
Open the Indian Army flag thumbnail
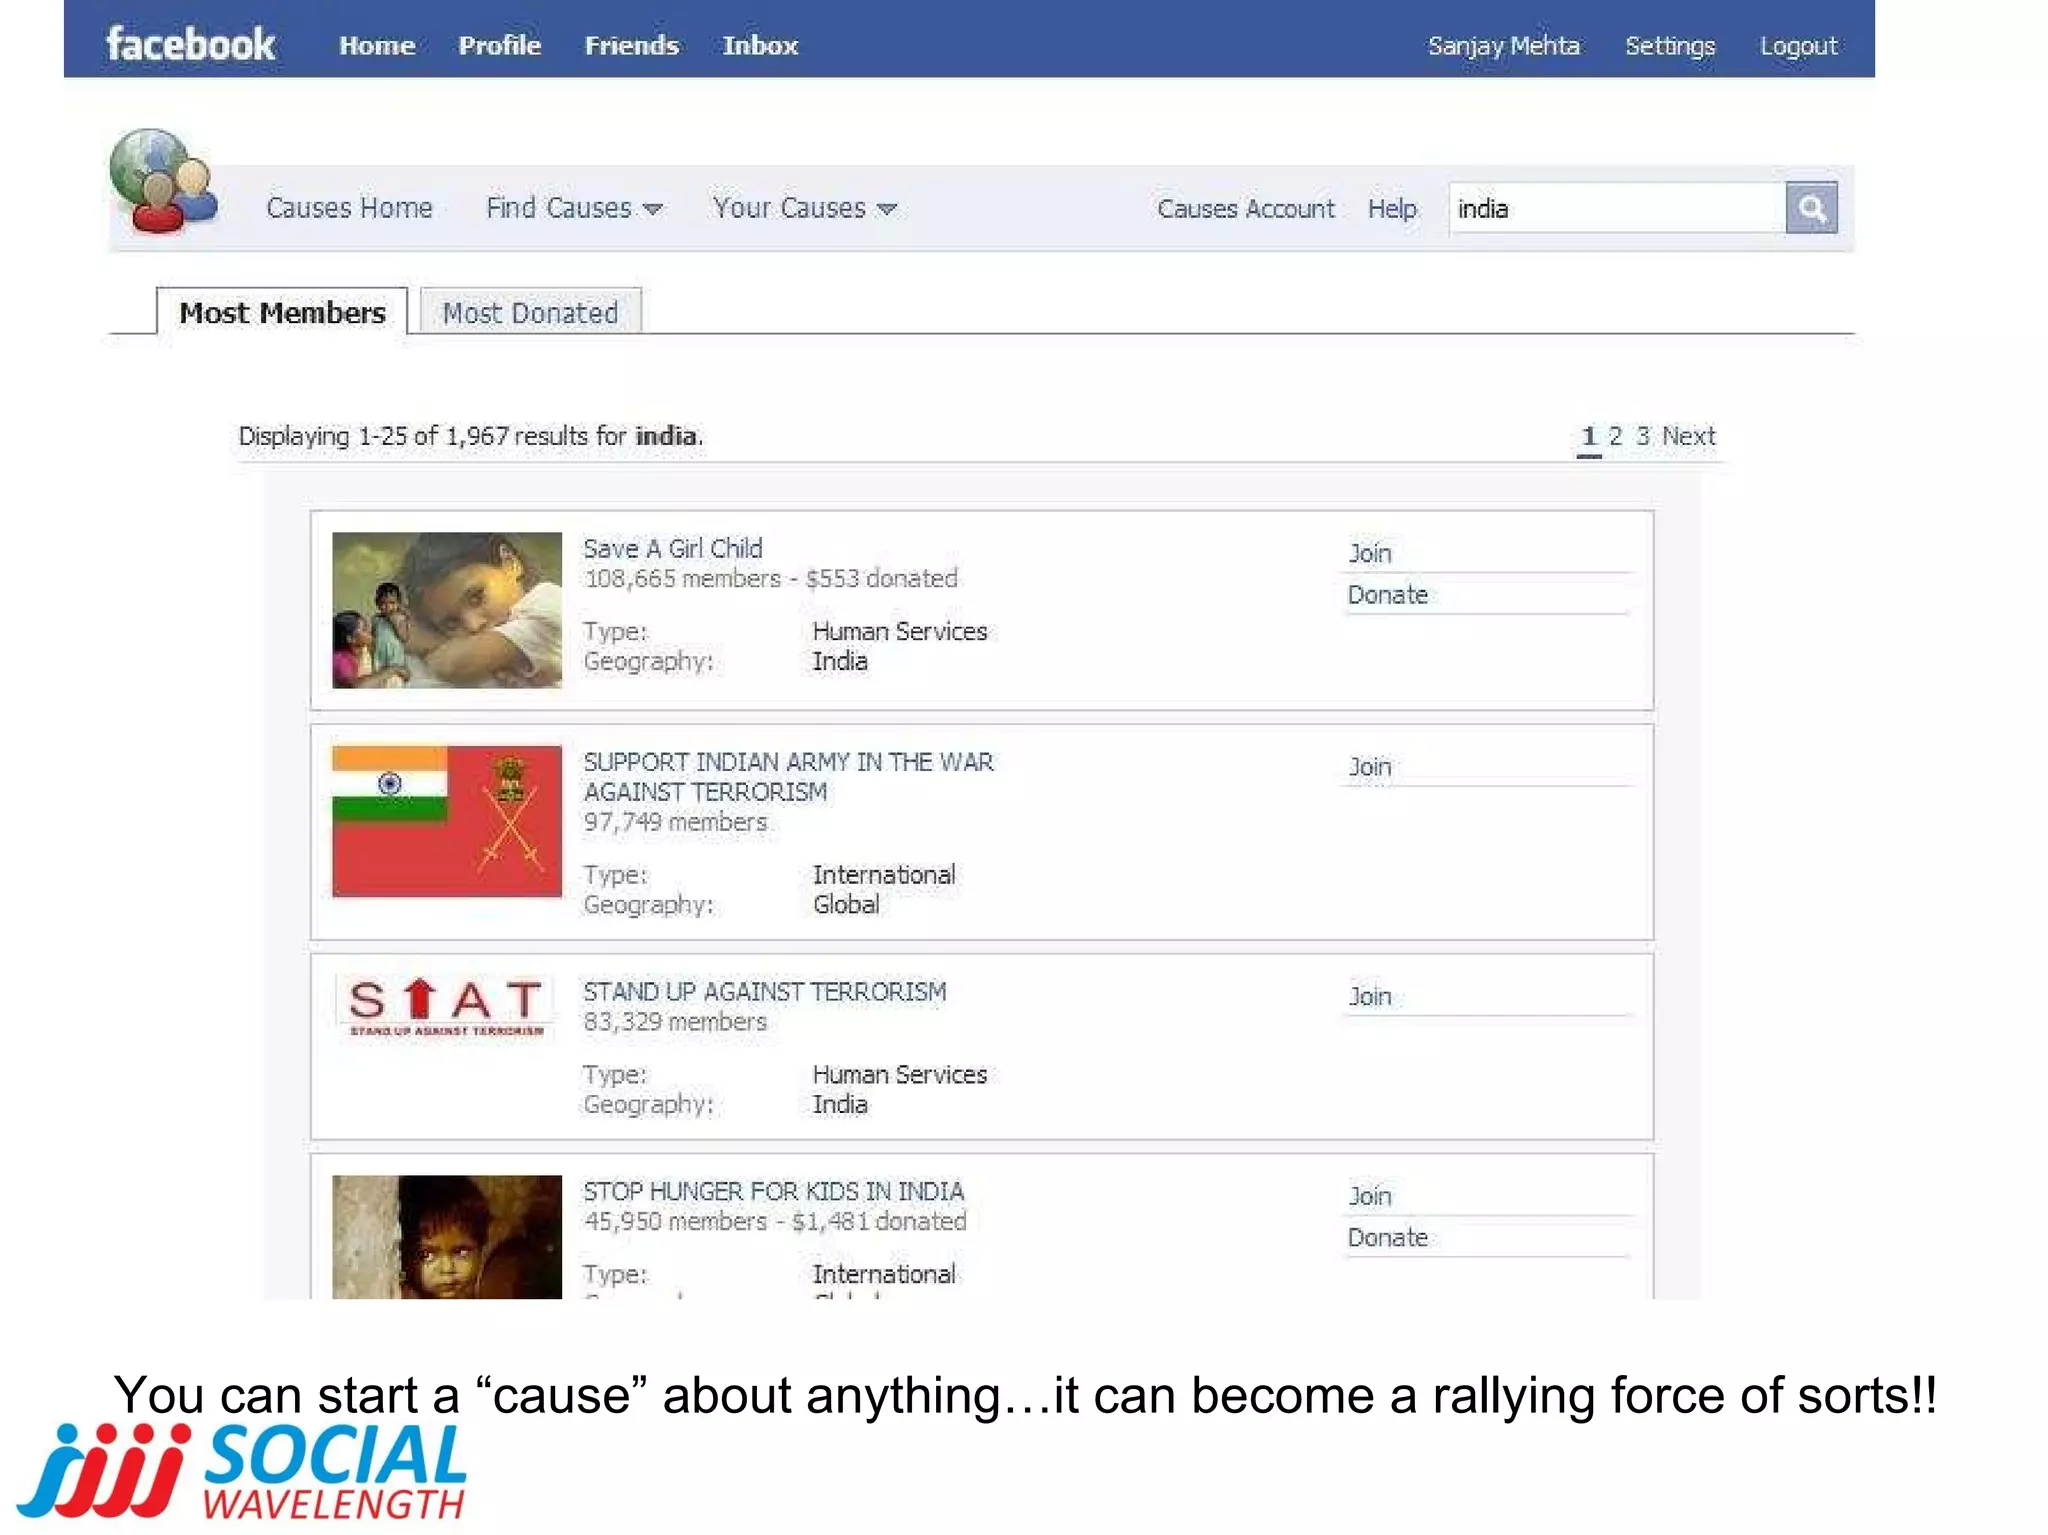[447, 821]
